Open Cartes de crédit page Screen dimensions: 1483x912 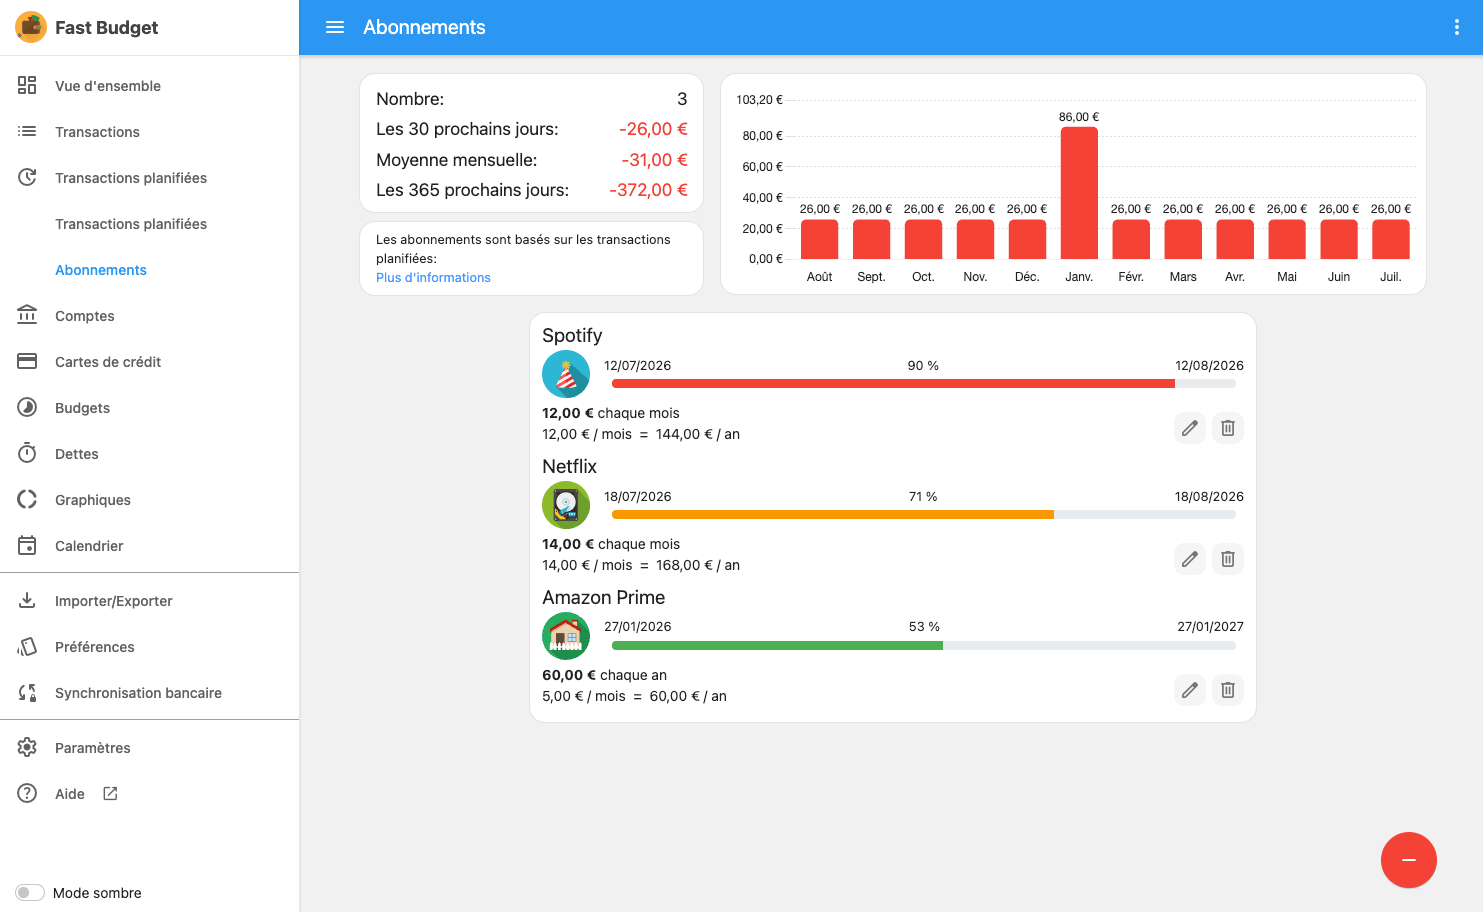150,361
